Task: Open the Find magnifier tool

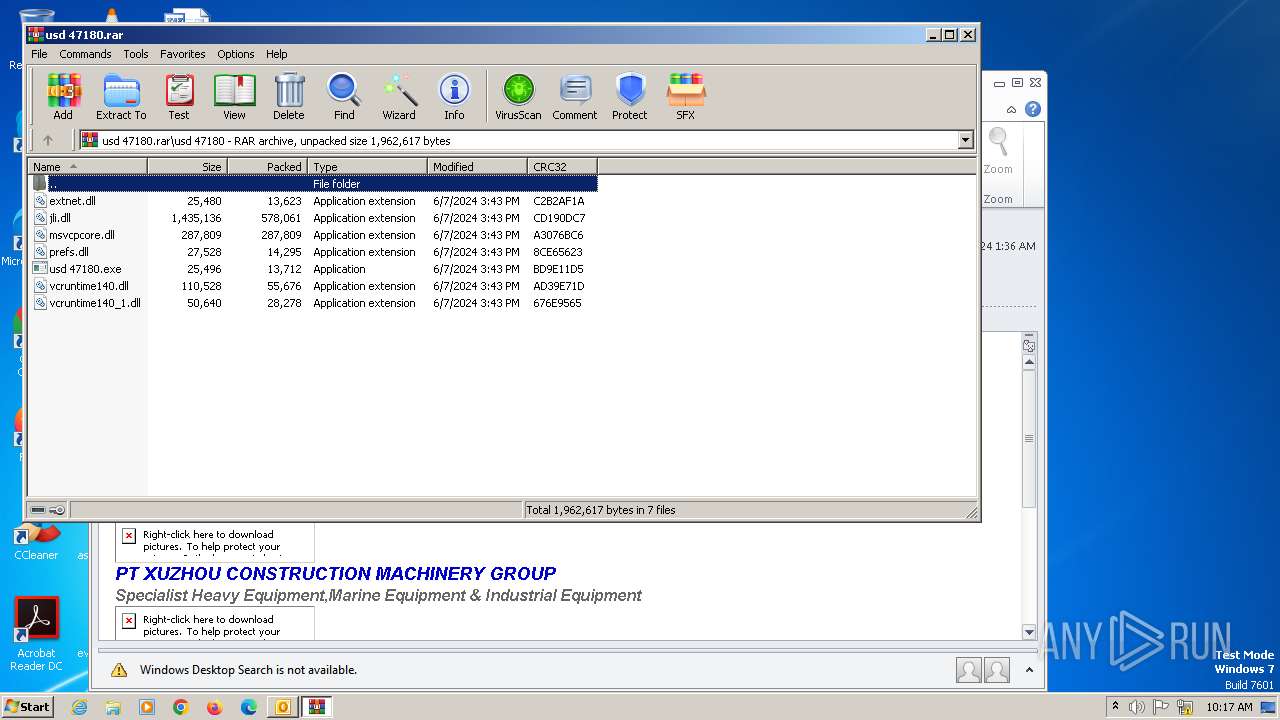Action: click(344, 97)
